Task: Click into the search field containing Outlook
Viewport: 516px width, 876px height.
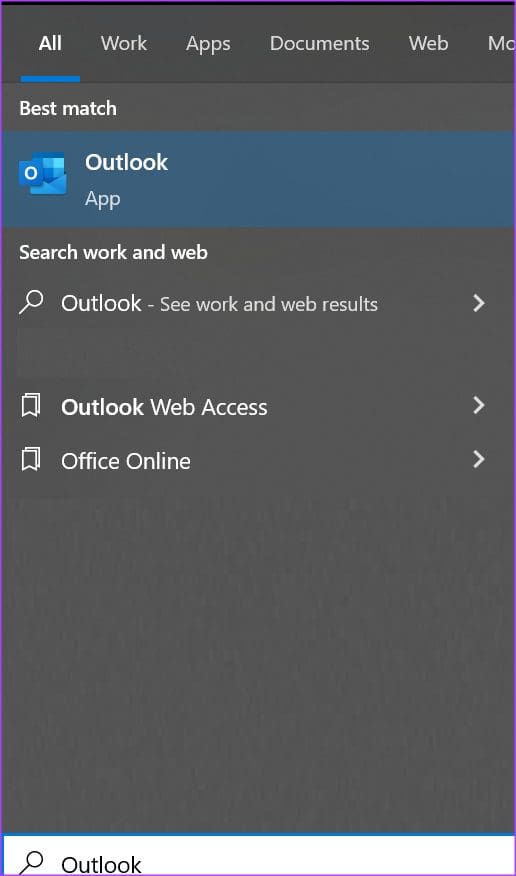Action: tap(258, 856)
